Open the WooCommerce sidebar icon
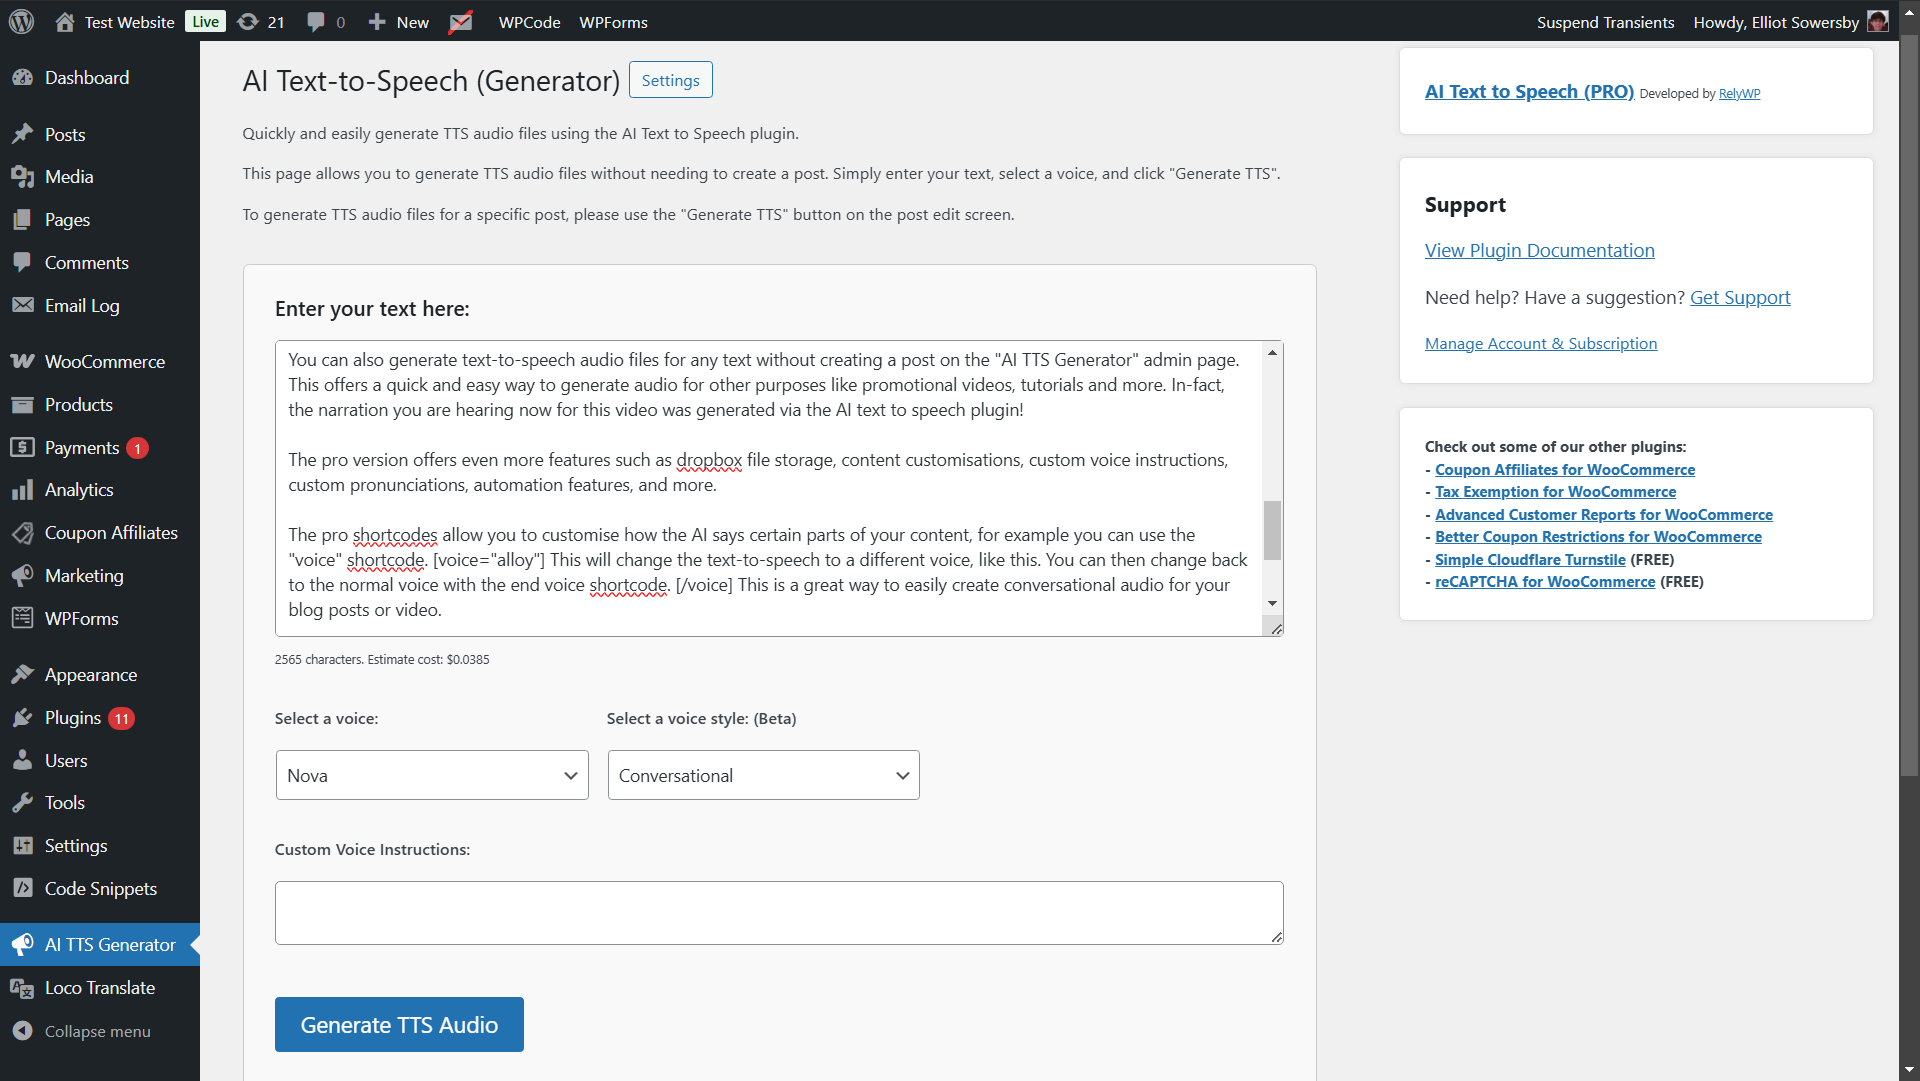The height and width of the screenshot is (1081, 1920). click(x=24, y=361)
